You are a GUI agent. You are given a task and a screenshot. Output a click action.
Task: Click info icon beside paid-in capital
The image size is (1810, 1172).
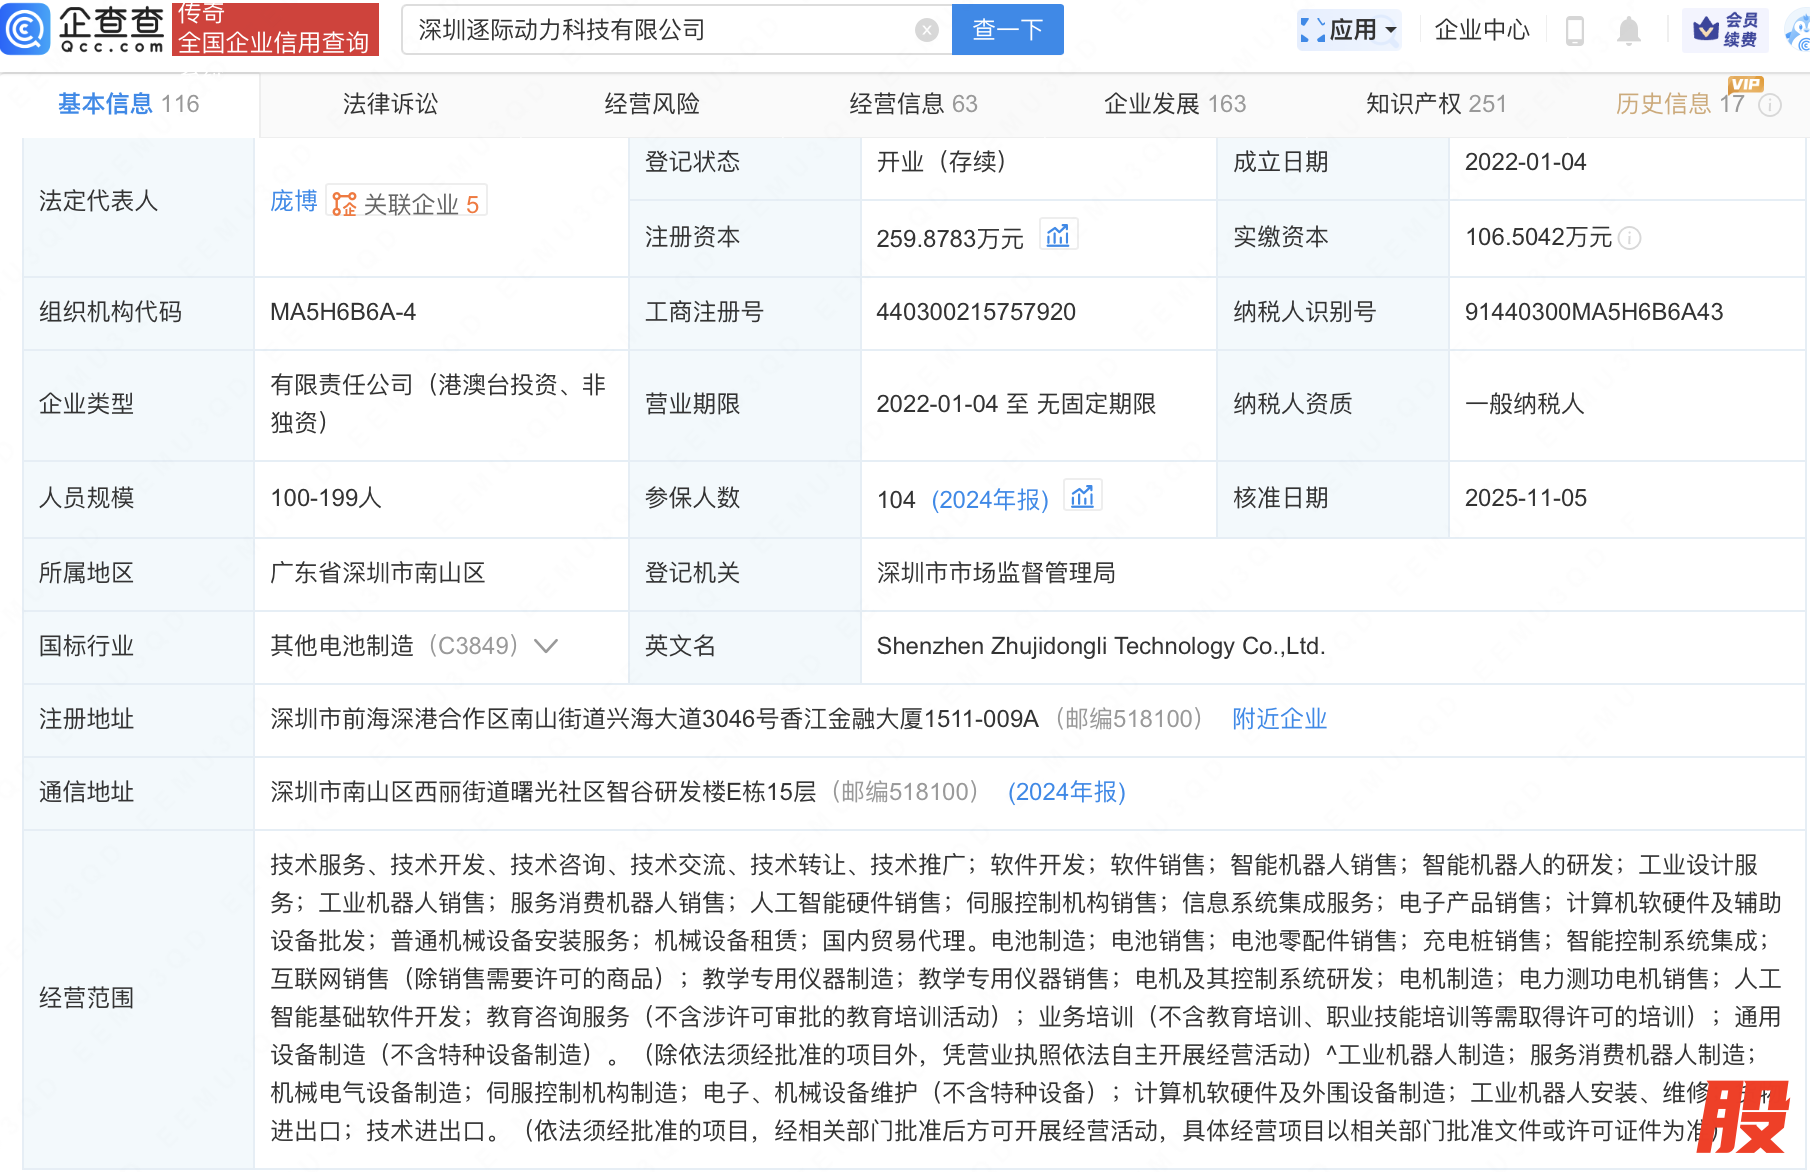[1629, 238]
